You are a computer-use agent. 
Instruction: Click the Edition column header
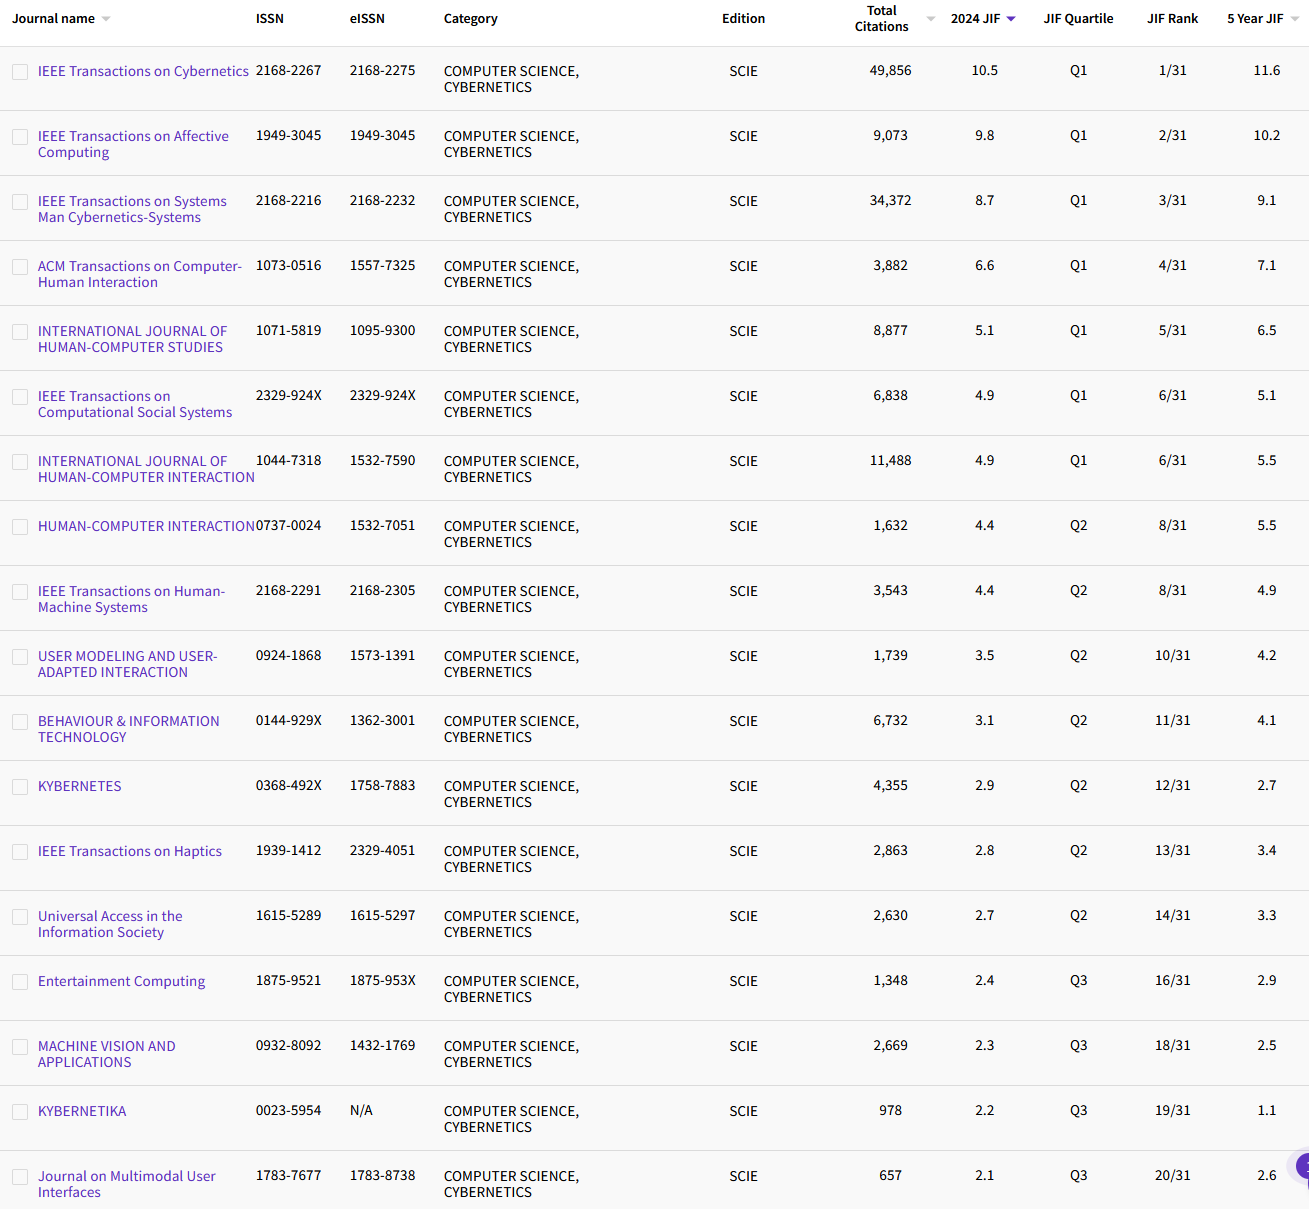point(743,18)
